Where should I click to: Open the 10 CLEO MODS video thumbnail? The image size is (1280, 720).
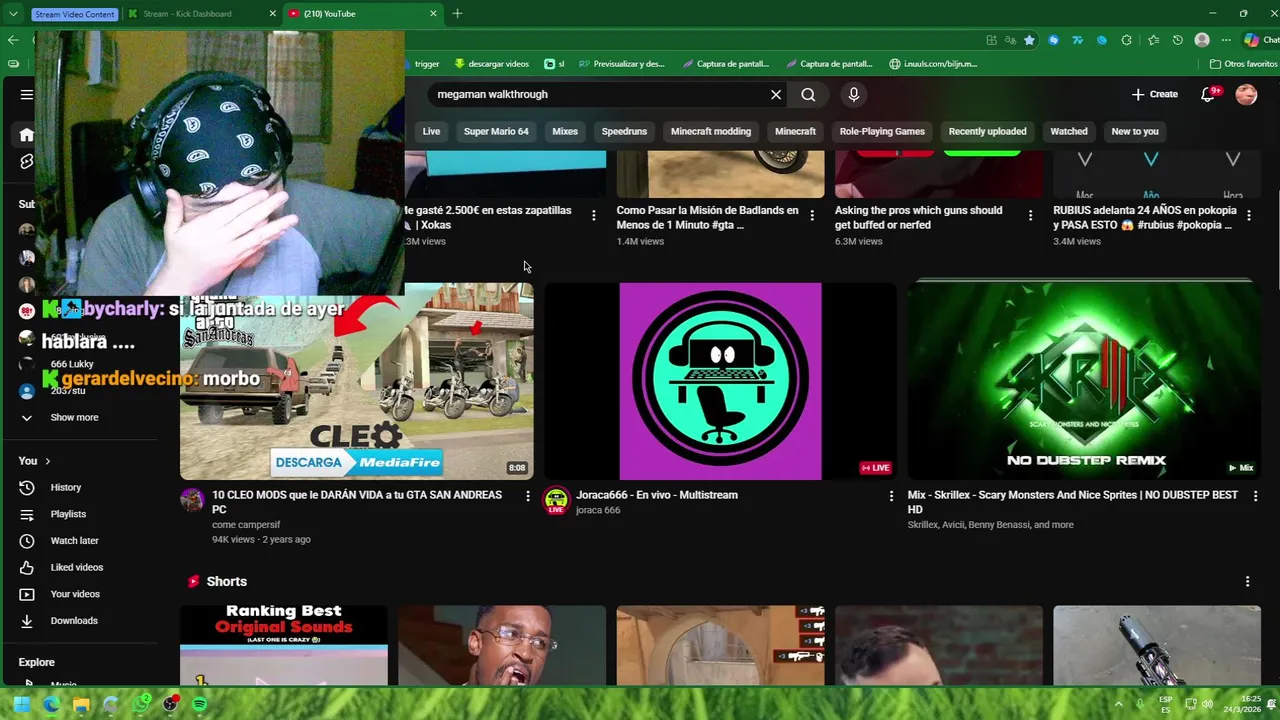[356, 381]
